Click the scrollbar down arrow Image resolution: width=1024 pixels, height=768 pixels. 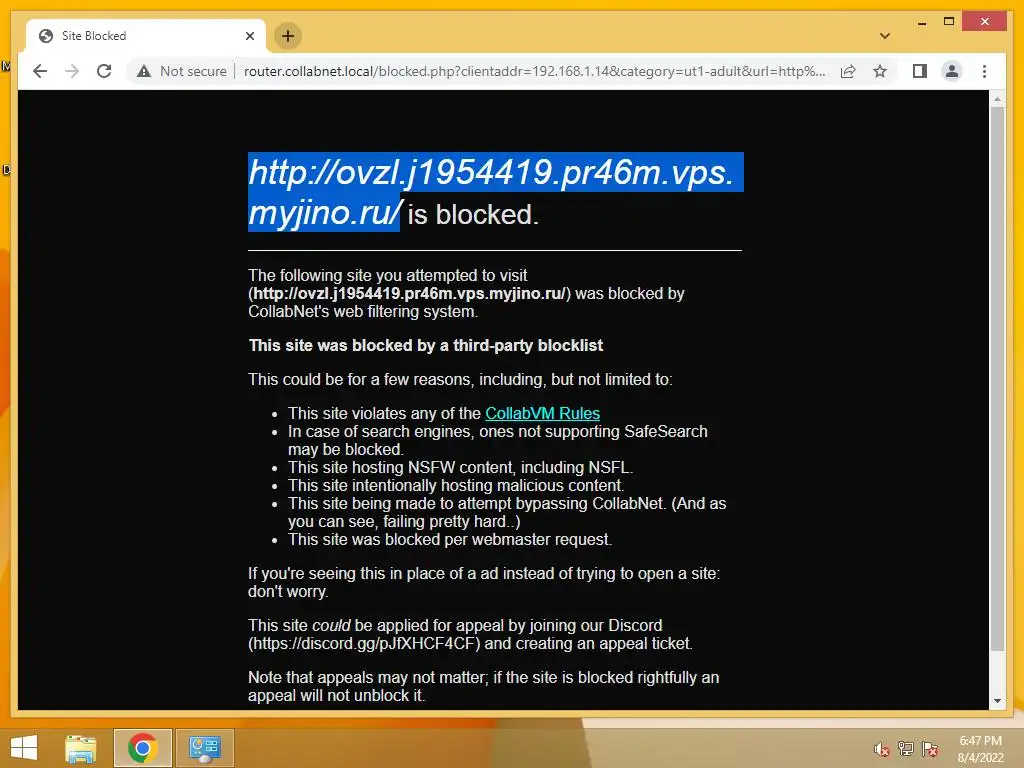[997, 701]
